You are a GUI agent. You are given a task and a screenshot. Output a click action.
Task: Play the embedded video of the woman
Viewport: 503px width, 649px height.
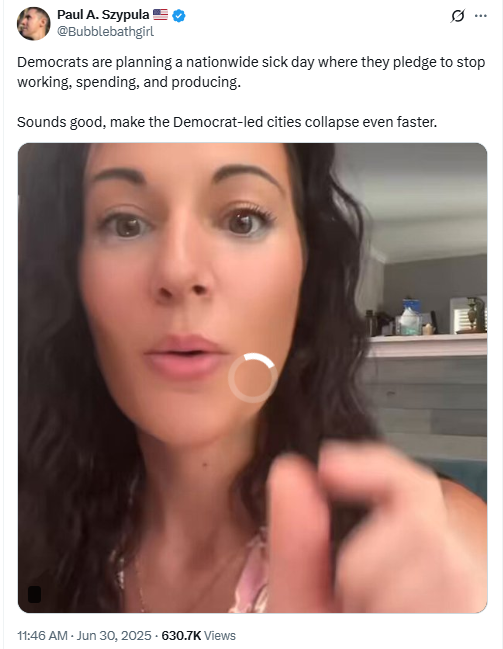tap(253, 377)
